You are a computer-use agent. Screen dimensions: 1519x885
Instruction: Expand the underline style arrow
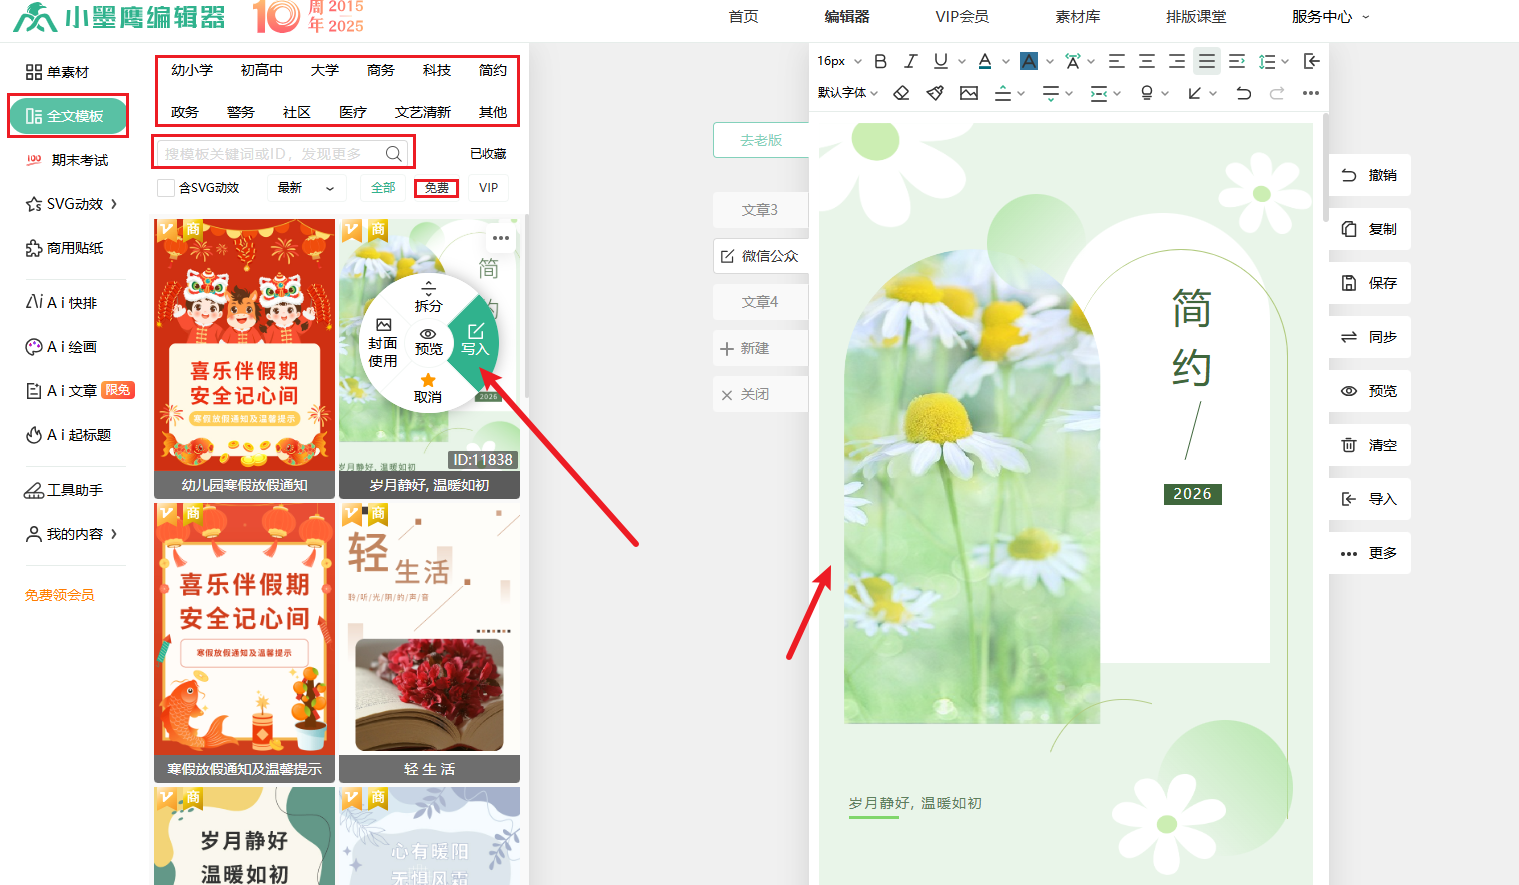point(962,61)
